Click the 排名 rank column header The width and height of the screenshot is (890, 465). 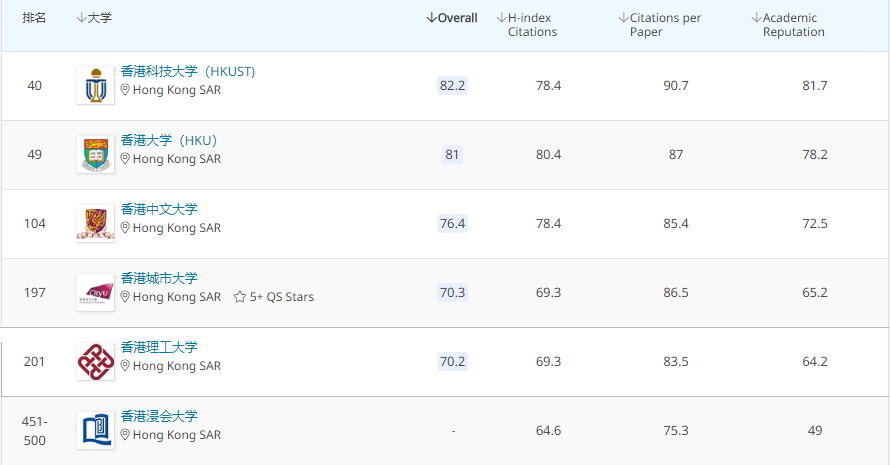pos(35,18)
